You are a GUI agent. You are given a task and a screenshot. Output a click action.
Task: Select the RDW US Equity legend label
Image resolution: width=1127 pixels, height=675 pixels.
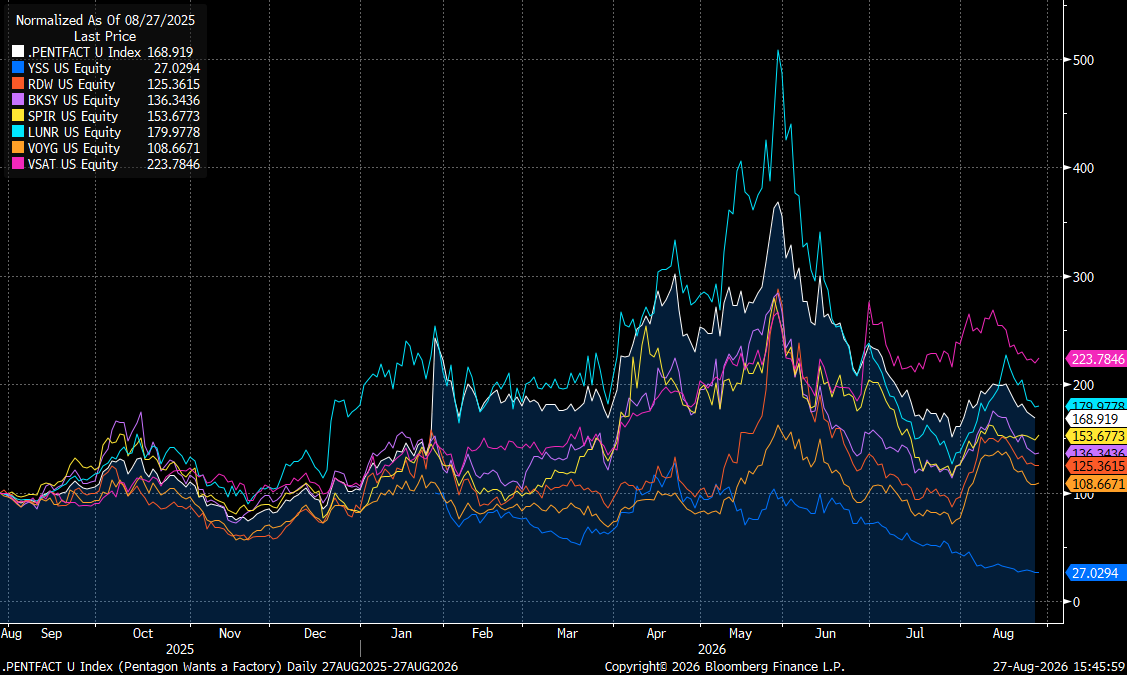(71, 84)
